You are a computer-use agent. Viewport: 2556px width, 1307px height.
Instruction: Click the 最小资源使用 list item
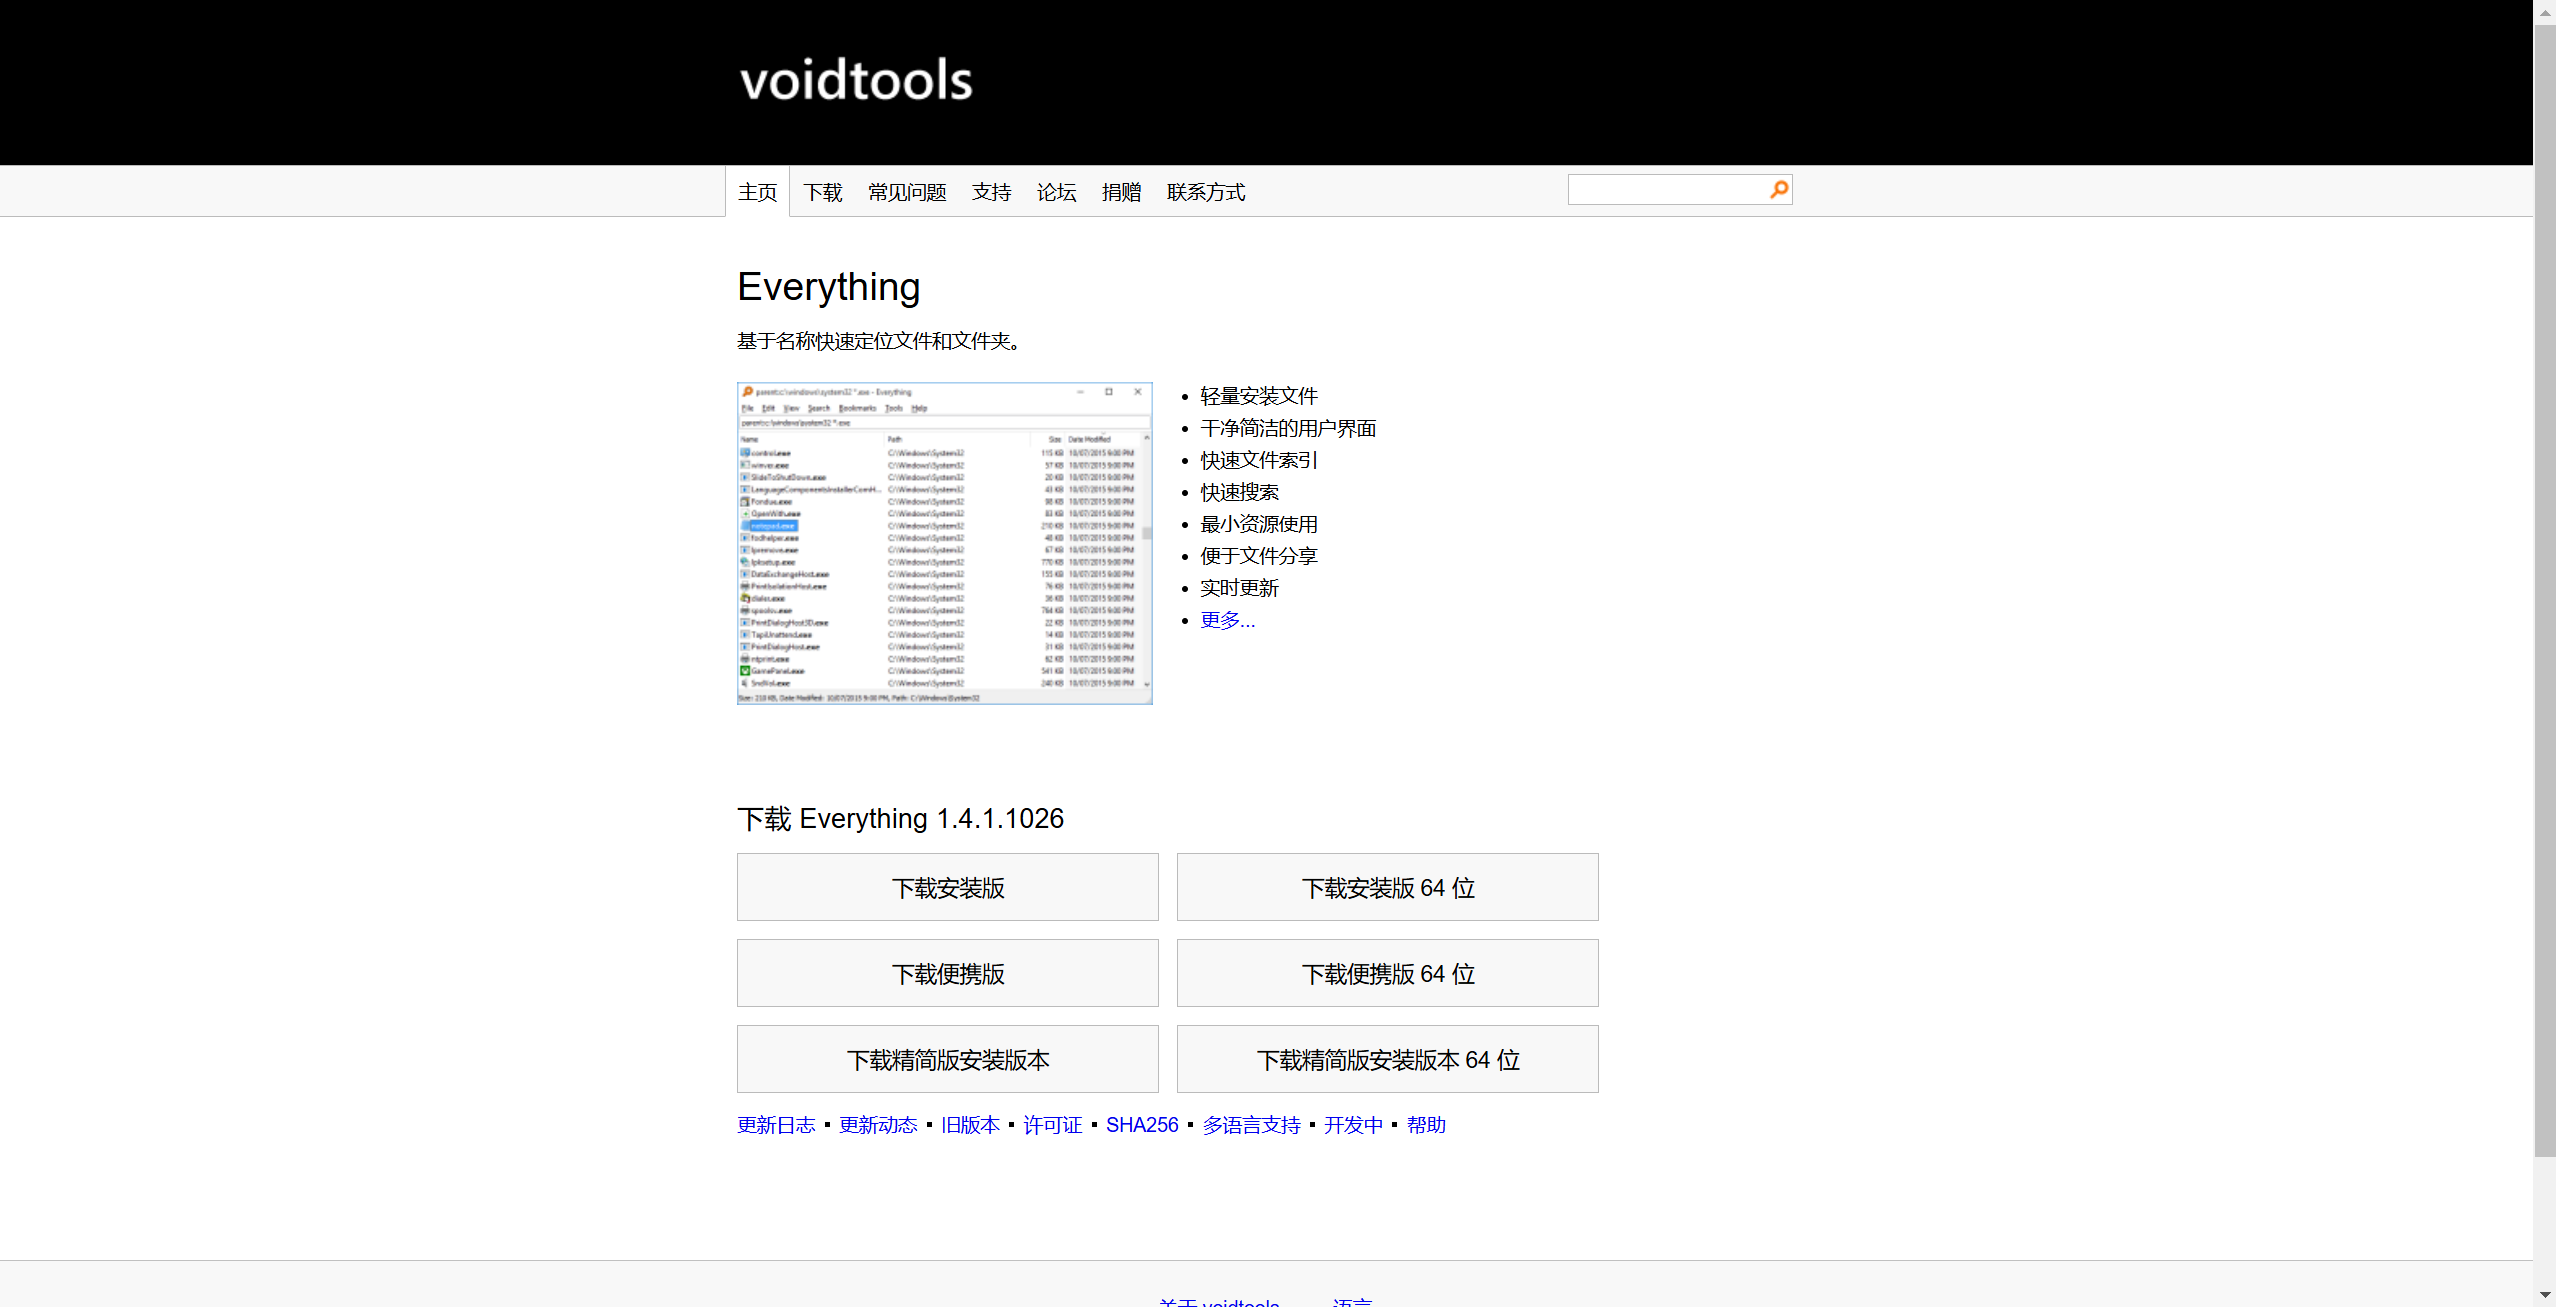(1258, 524)
